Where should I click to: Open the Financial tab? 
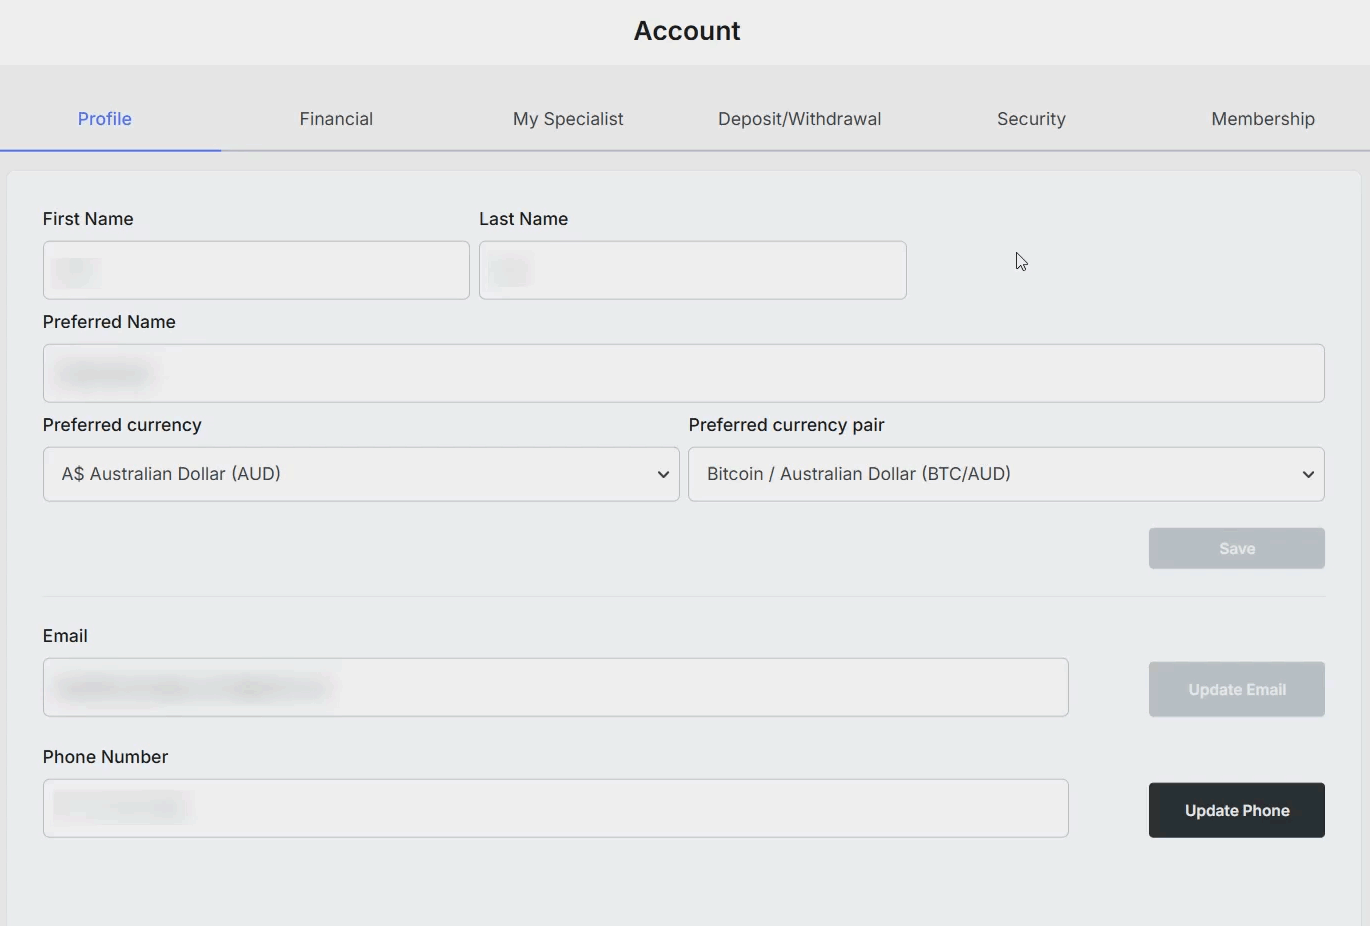click(x=336, y=119)
